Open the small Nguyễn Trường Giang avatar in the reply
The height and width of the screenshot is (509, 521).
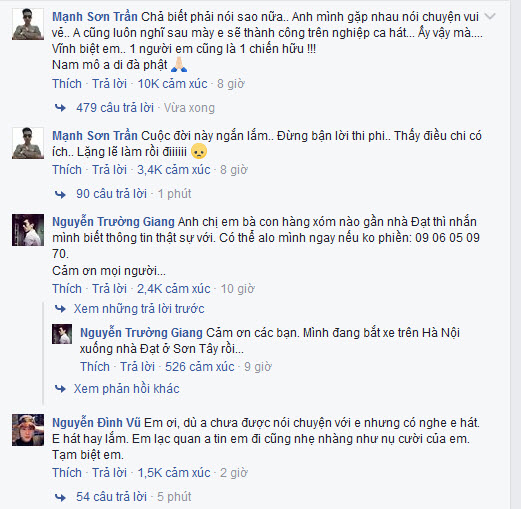pos(62,334)
